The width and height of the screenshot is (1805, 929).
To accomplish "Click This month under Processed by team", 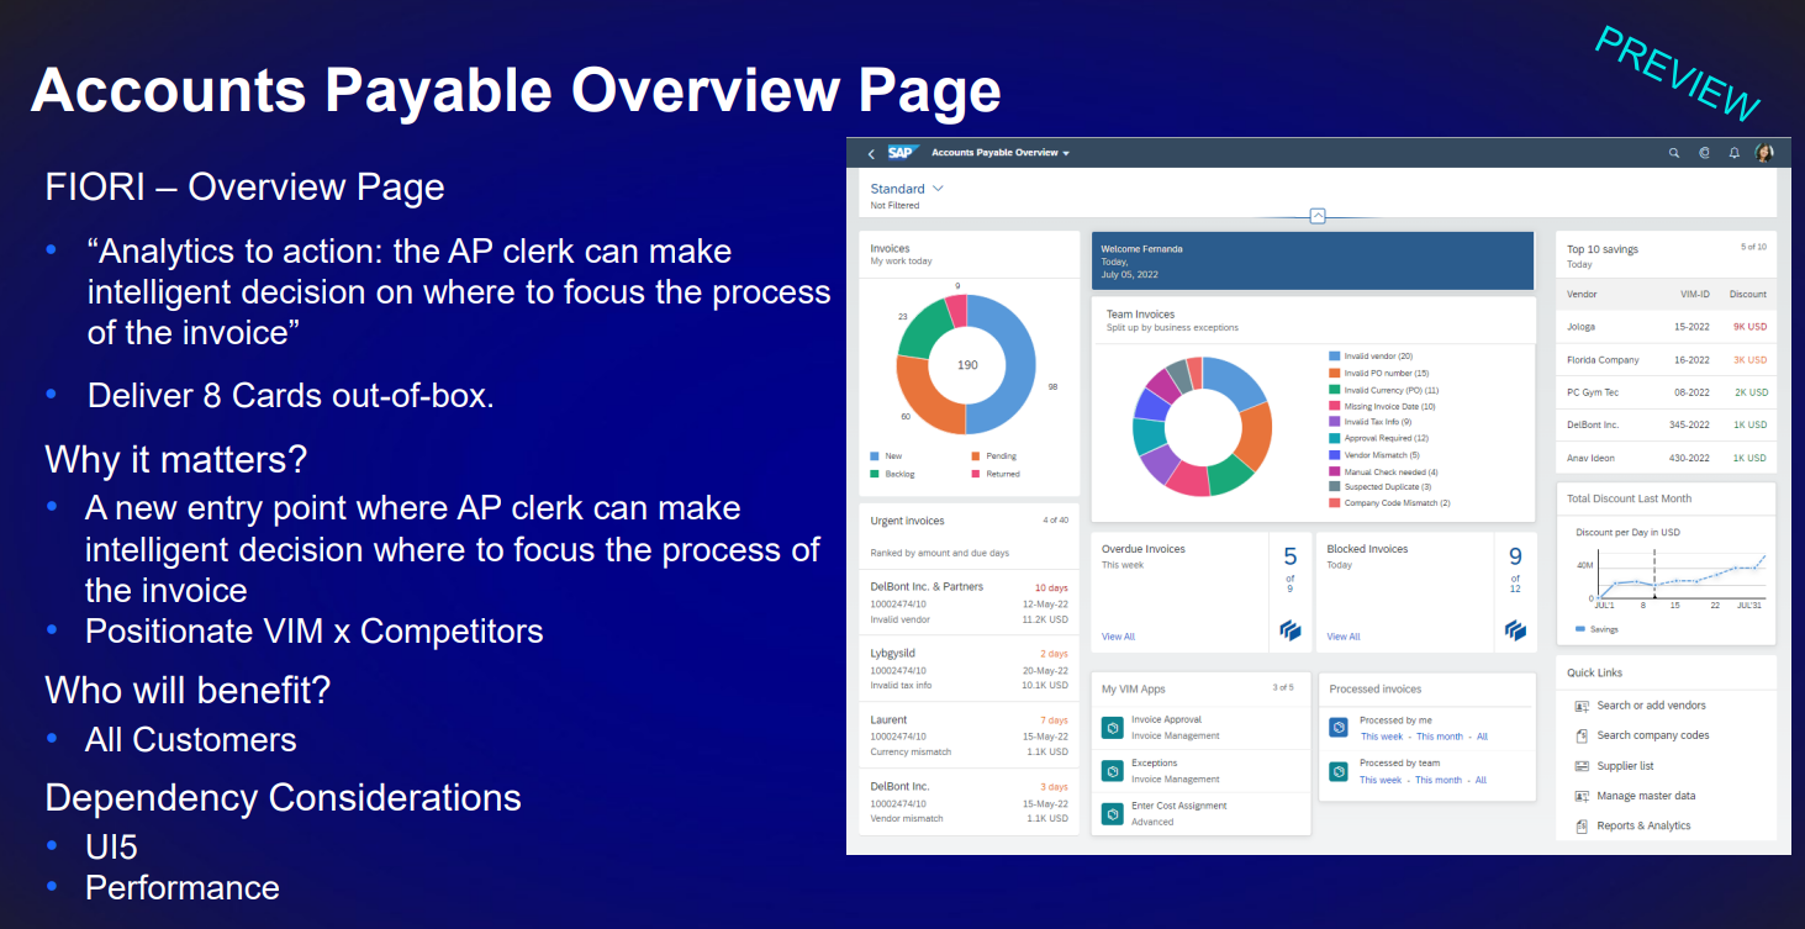I will click(x=1438, y=780).
